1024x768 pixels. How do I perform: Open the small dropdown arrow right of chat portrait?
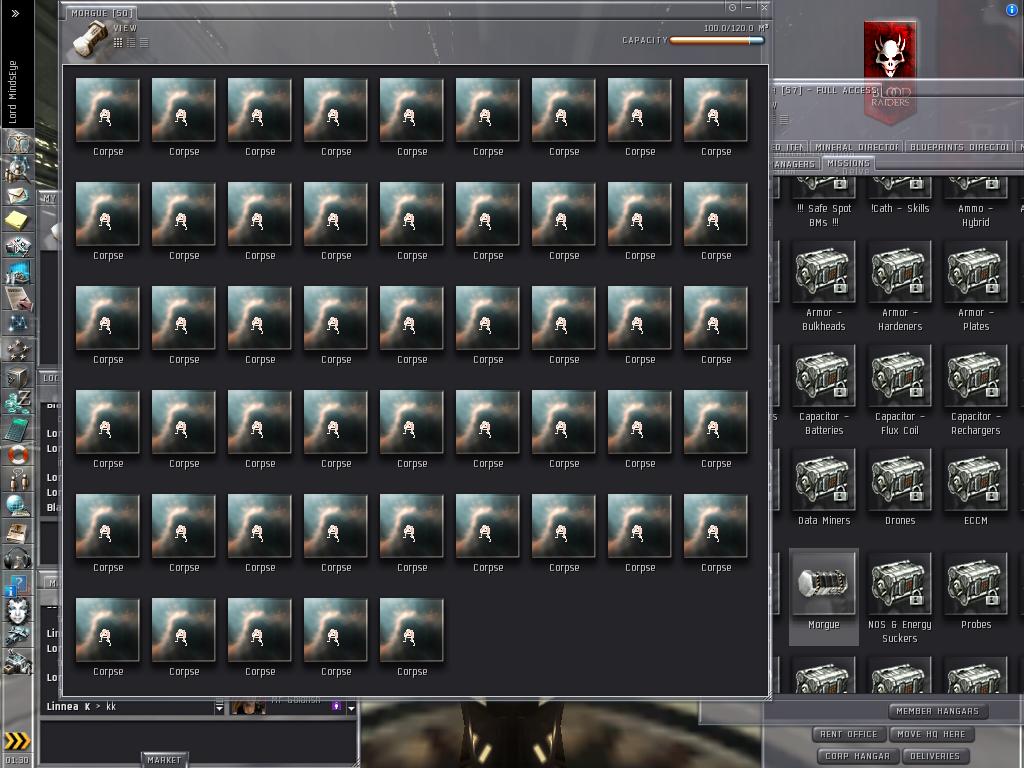pos(351,707)
